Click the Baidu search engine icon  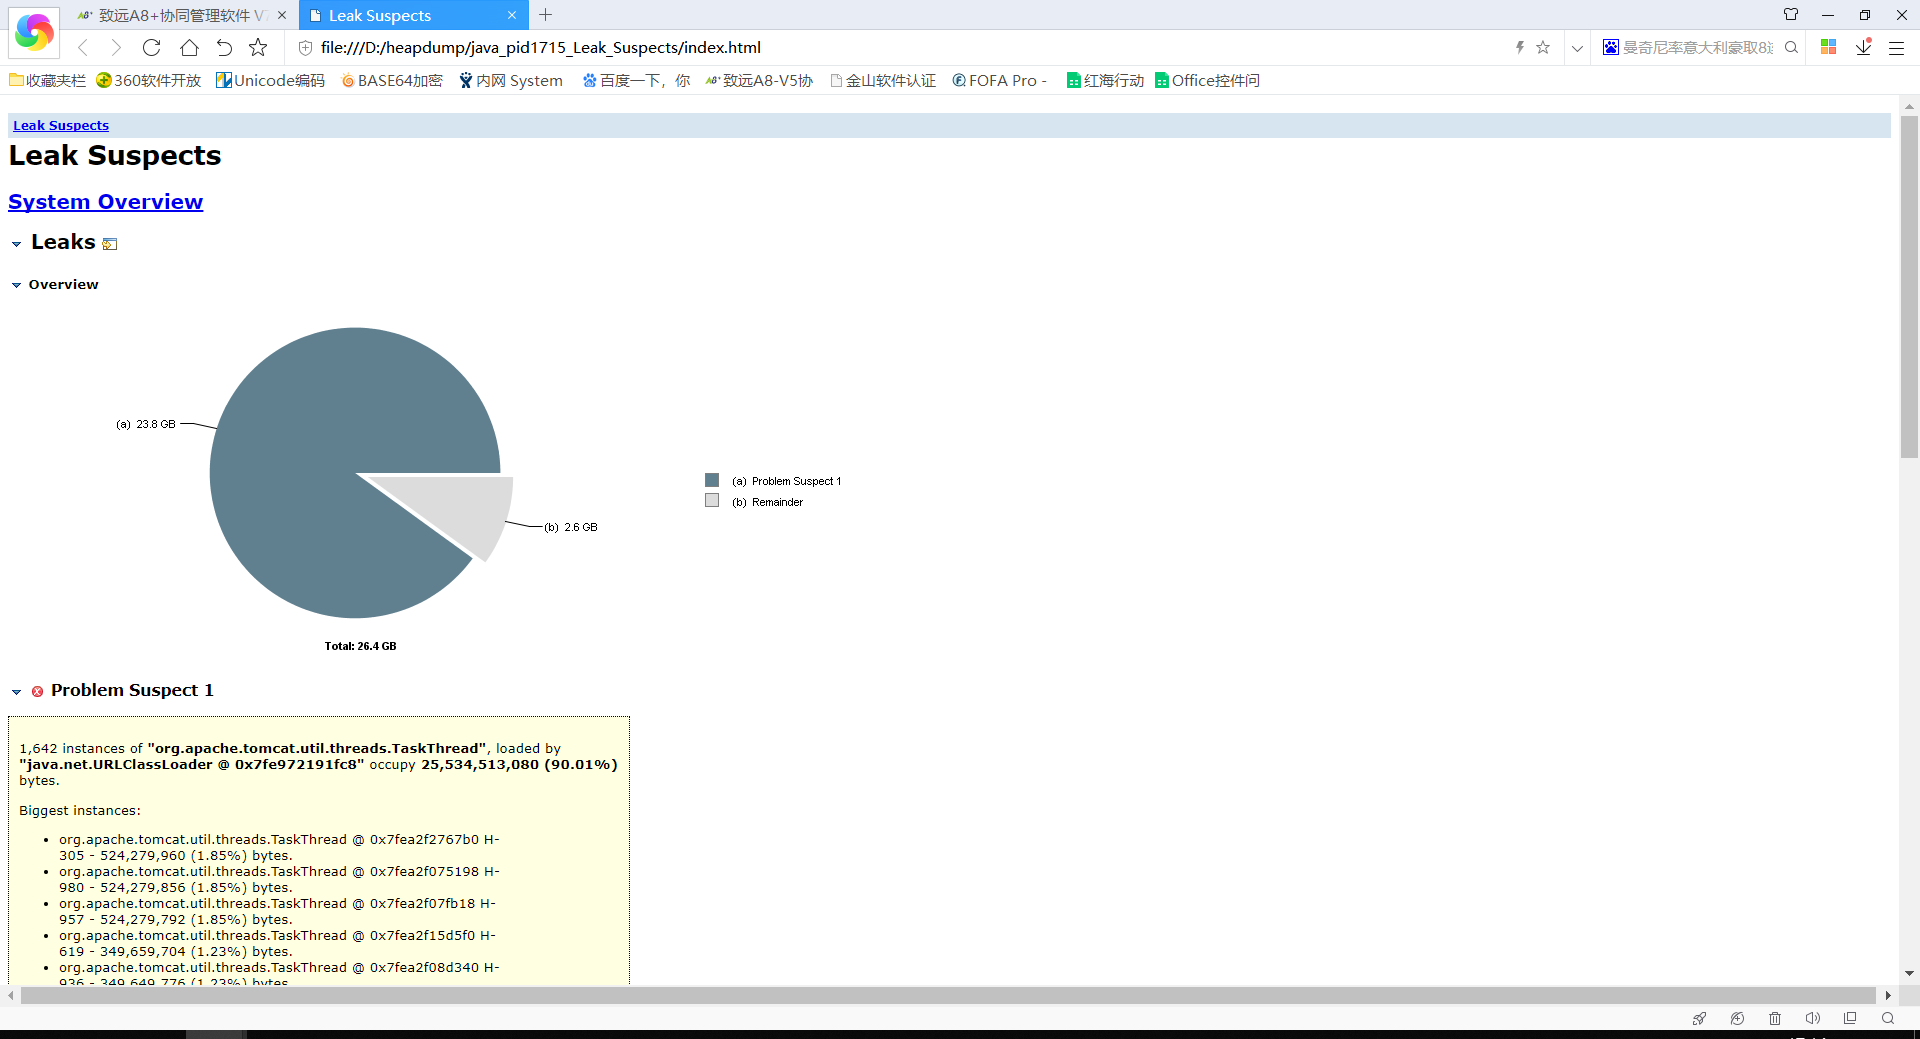[x=1611, y=47]
